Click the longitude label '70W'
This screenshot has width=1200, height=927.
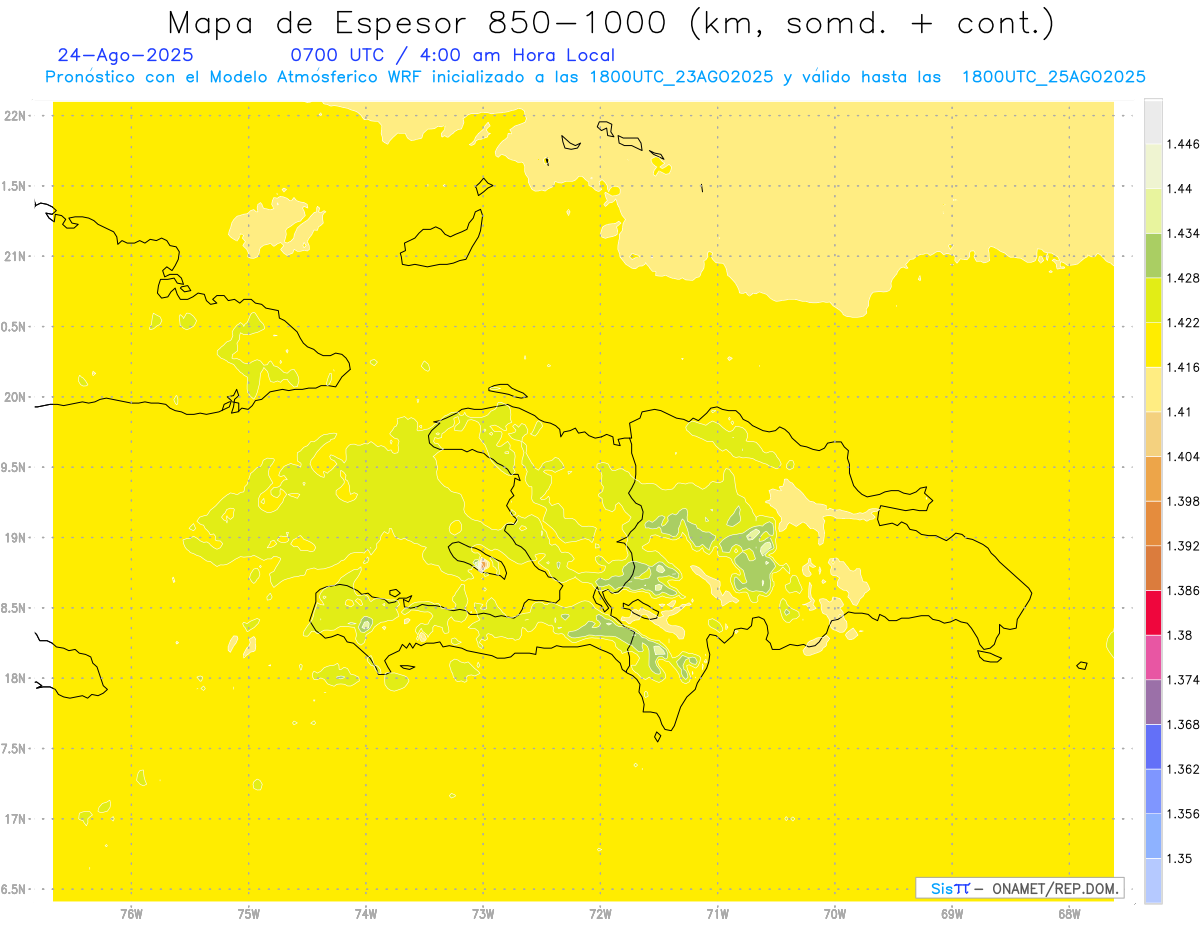tap(835, 914)
